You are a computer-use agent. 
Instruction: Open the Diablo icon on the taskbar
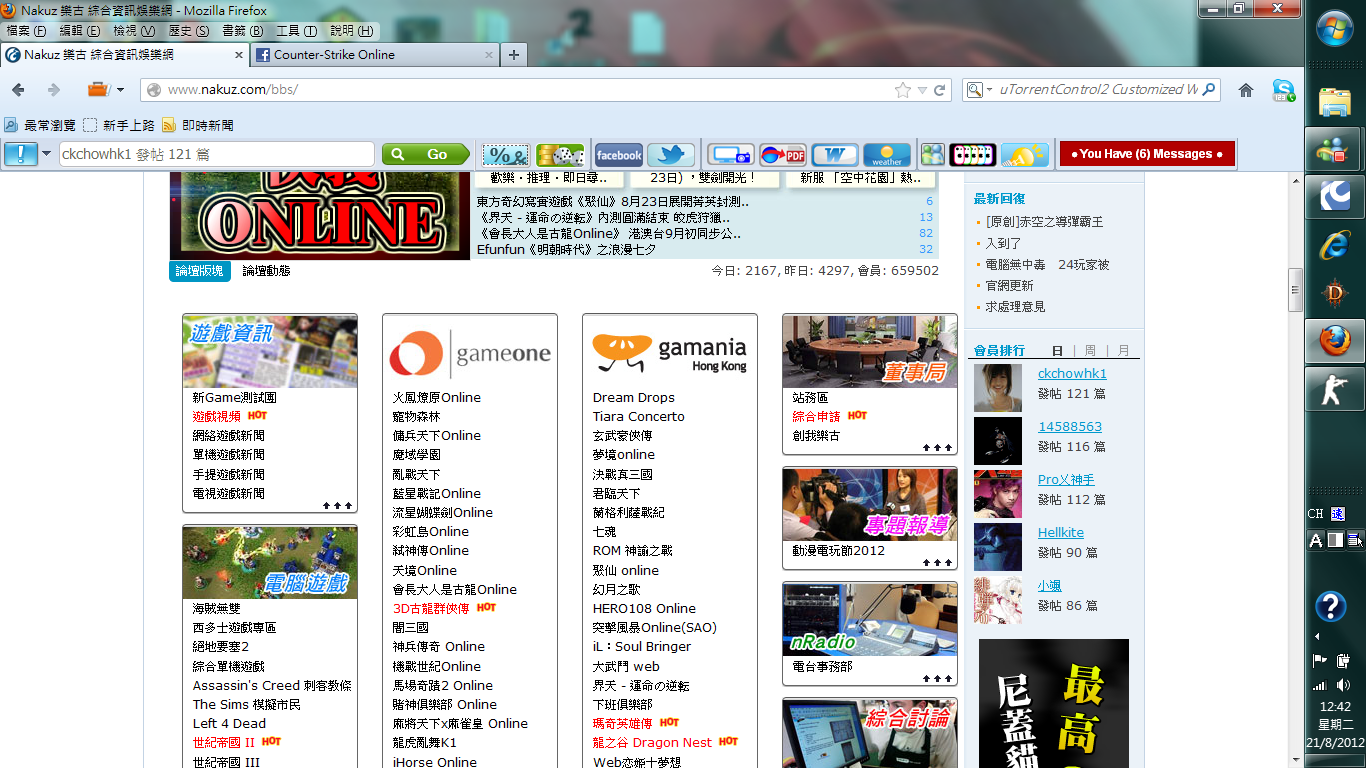click(x=1335, y=294)
